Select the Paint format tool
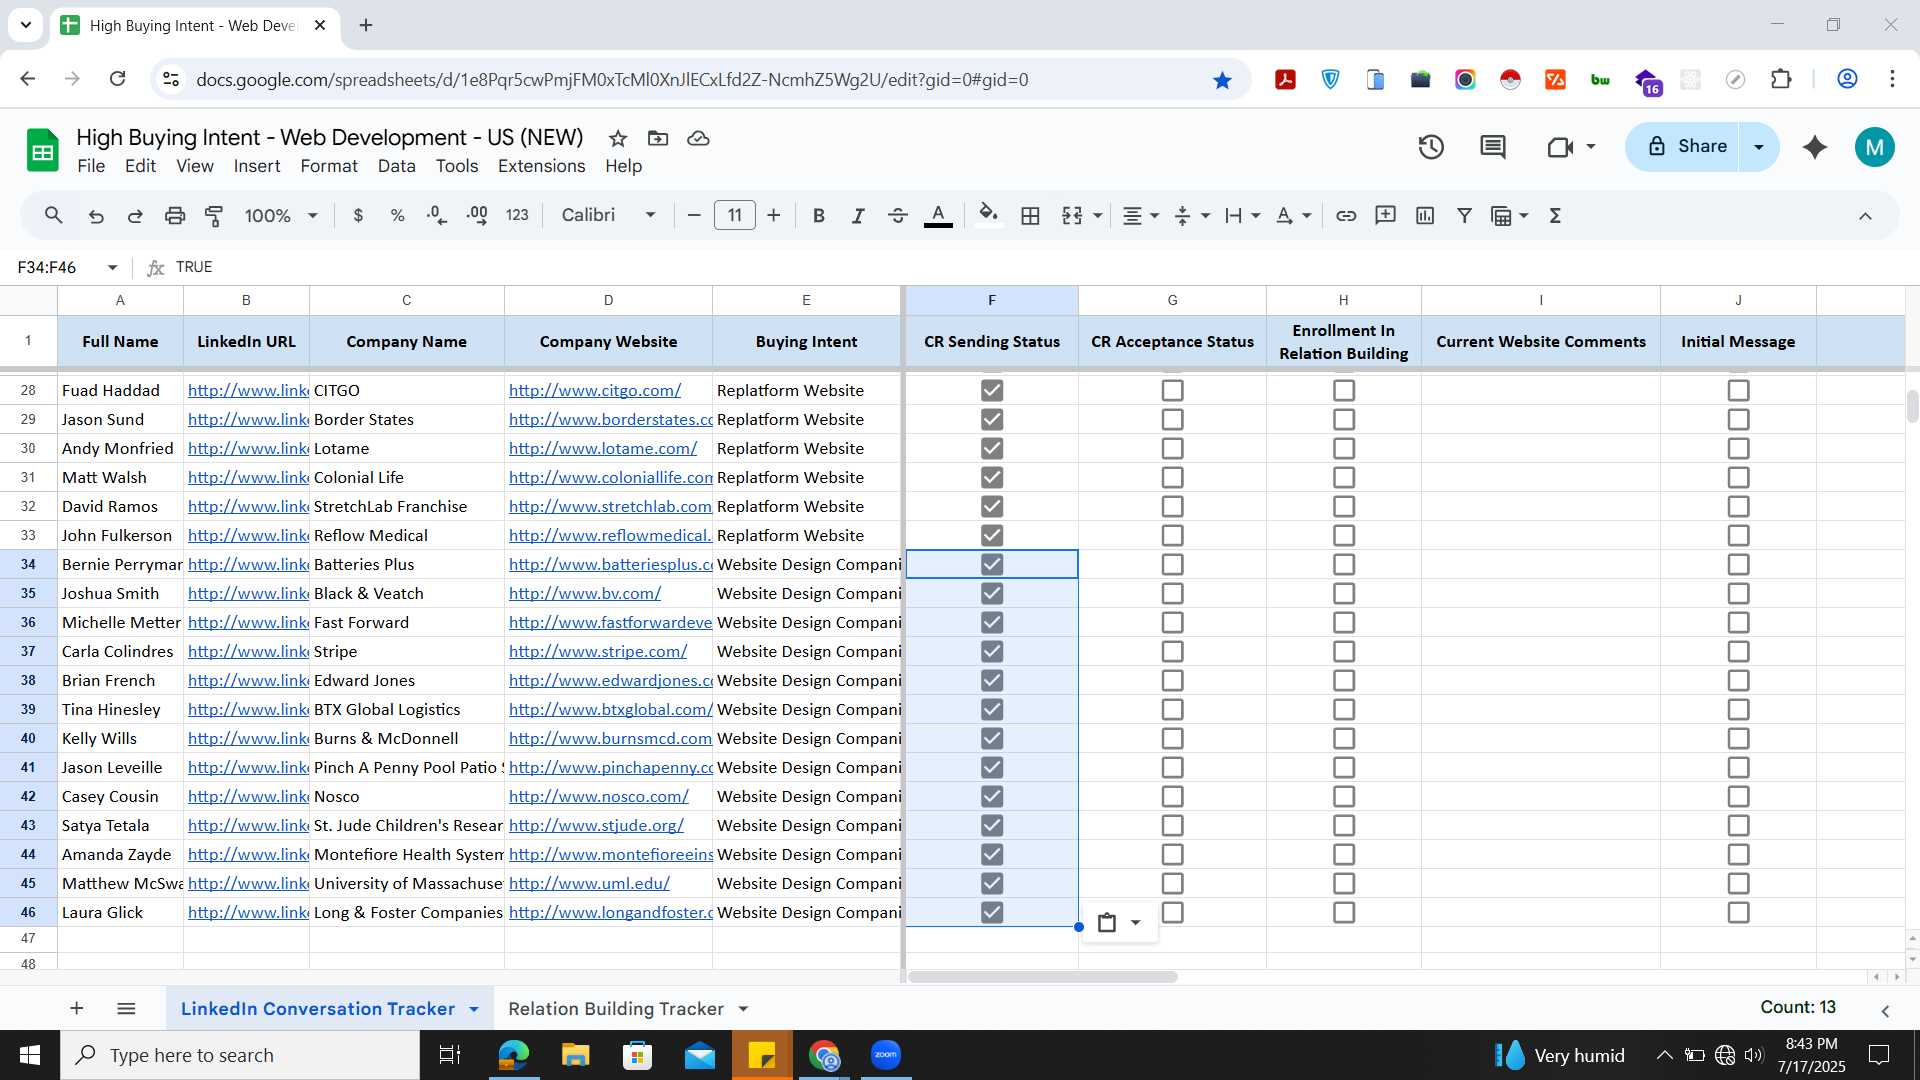 pos(214,216)
